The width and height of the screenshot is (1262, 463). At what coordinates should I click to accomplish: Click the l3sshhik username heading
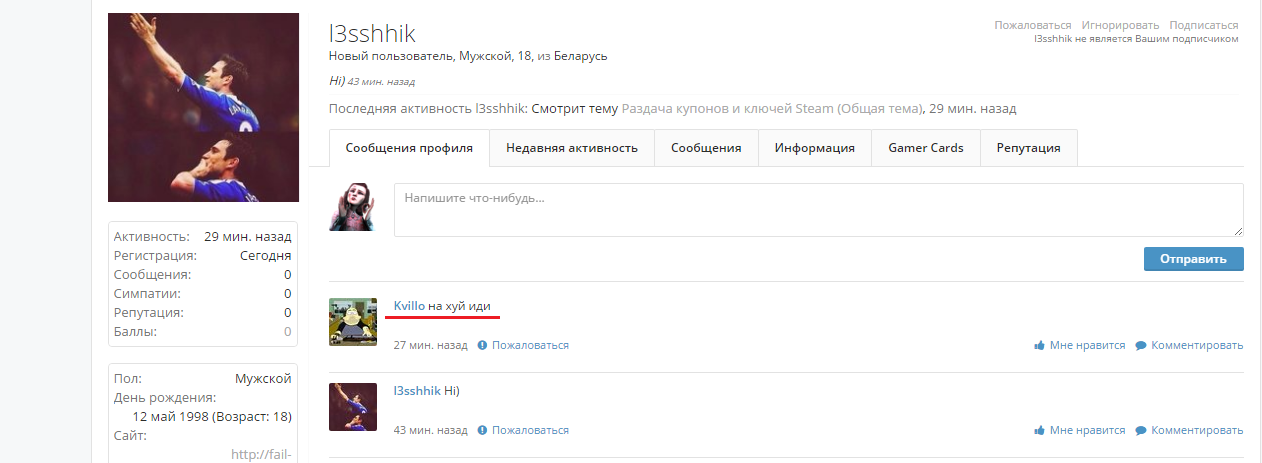pos(371,33)
